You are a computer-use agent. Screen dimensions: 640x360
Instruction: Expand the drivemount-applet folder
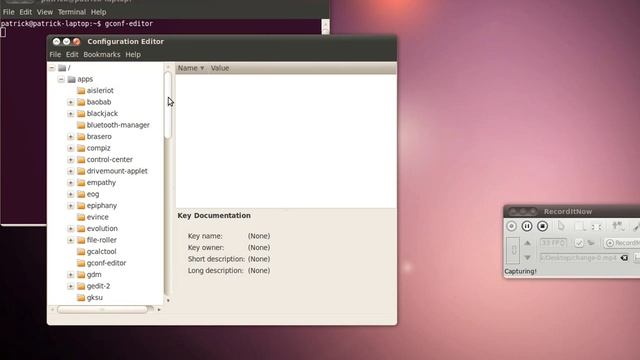click(71, 171)
